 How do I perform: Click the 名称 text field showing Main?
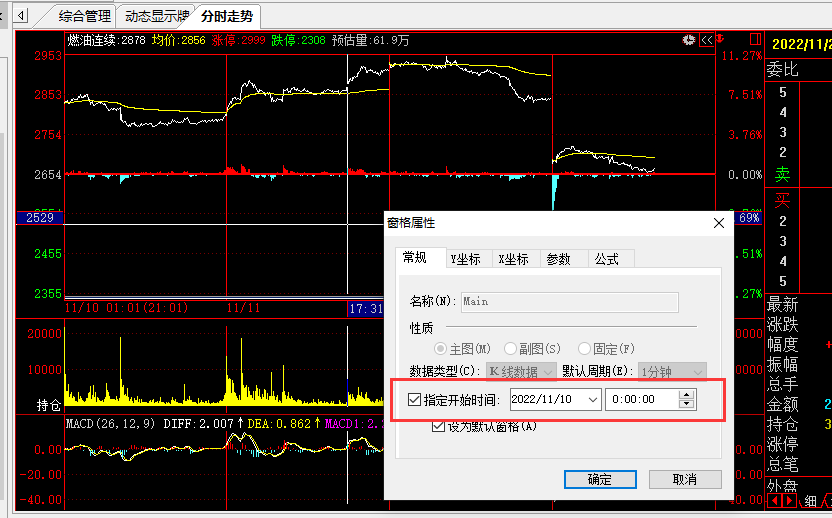pos(568,301)
